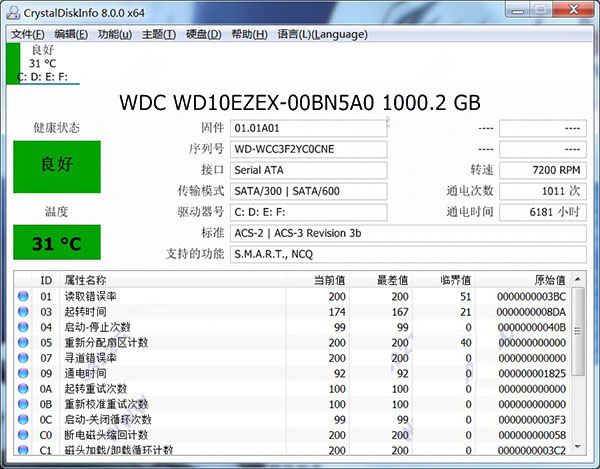Click the blue status icon for row 0A

pos(23,389)
